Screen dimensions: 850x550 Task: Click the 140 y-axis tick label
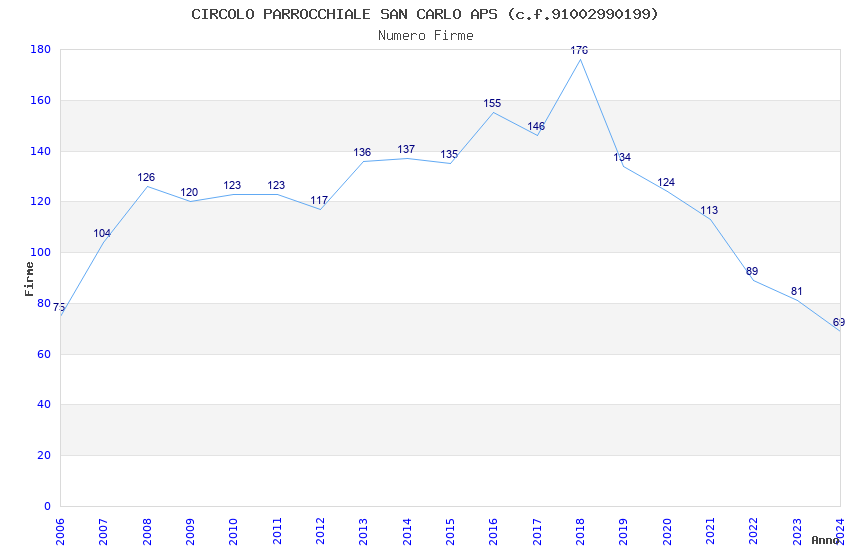(x=41, y=151)
